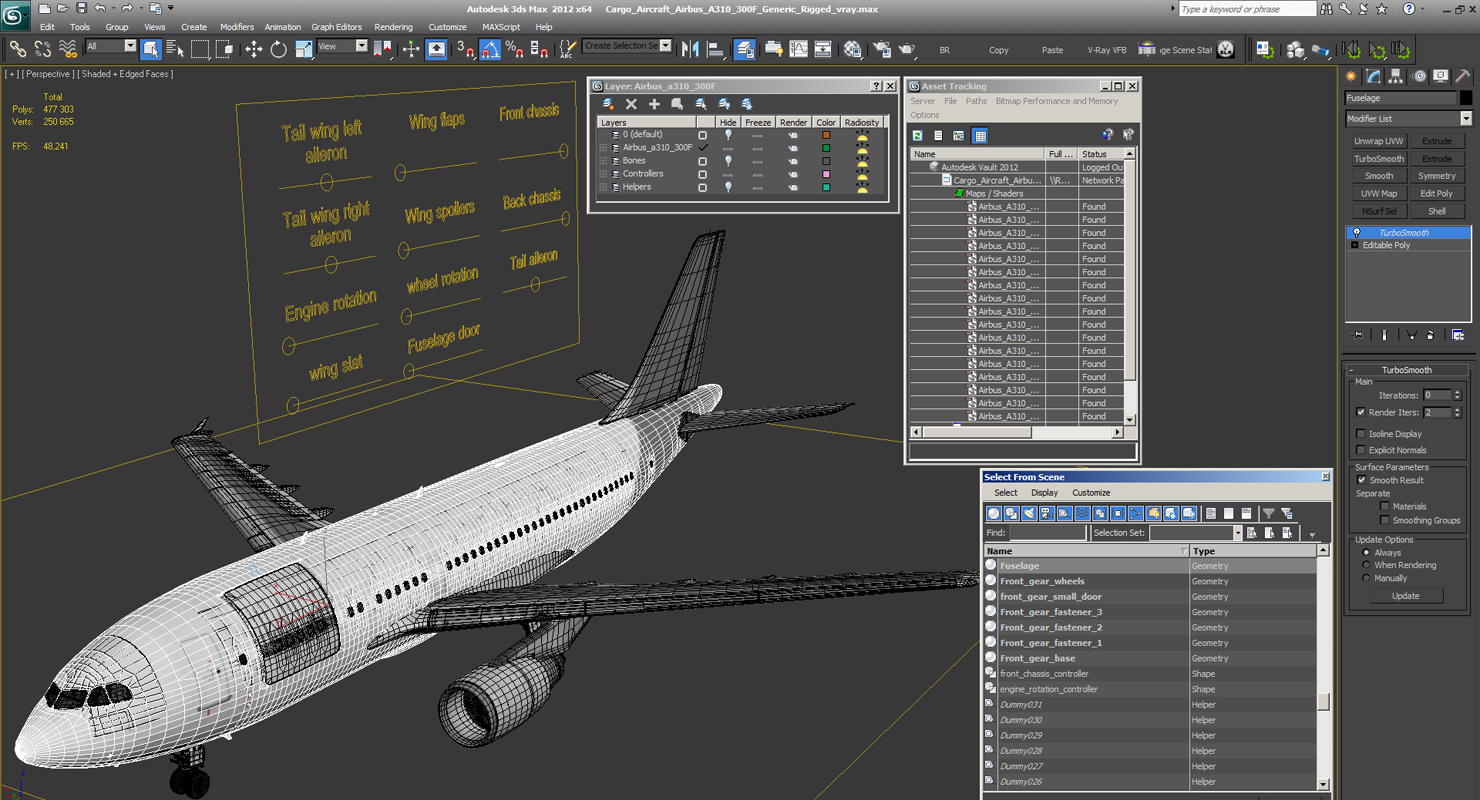Open the Material Editor icon
1480x800 pixels.
[852, 48]
